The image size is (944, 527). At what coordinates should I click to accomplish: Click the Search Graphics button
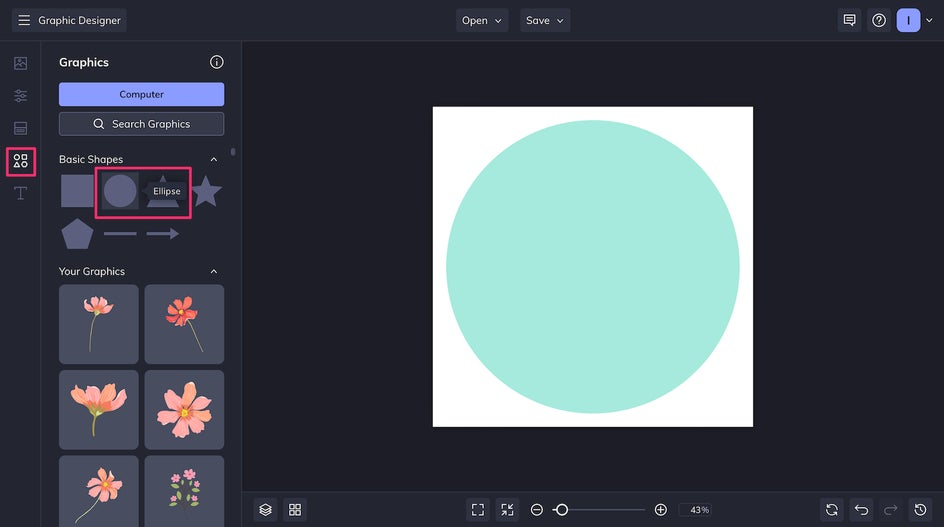[x=141, y=124]
